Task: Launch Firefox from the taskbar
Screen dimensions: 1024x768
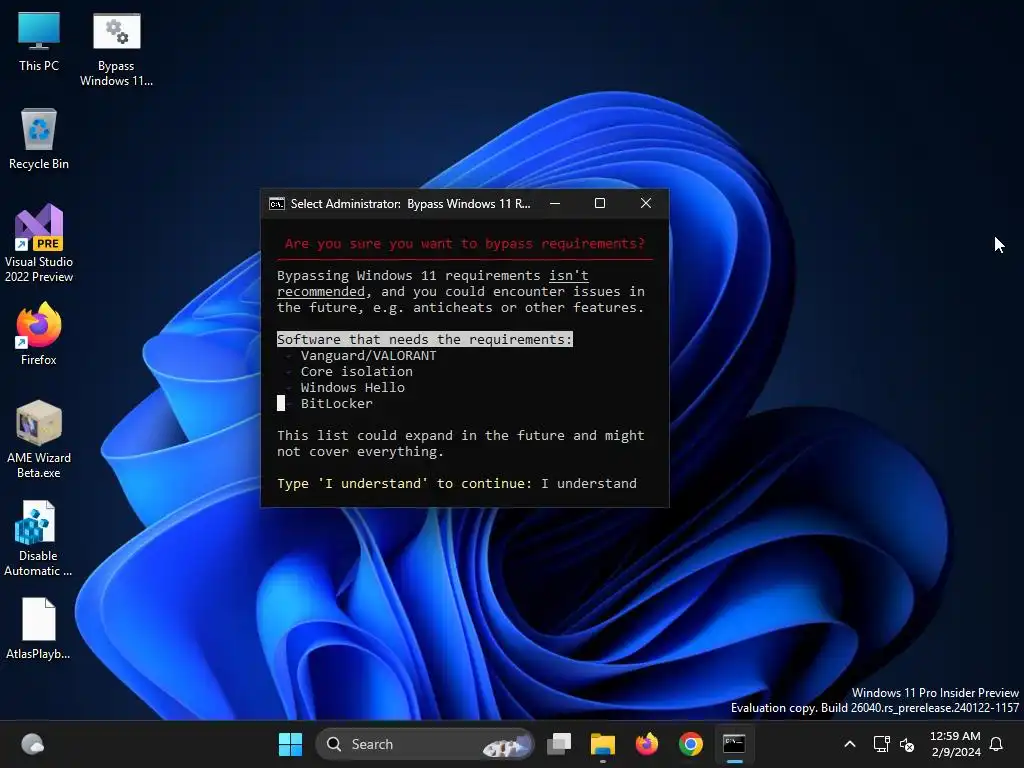Action: pyautogui.click(x=647, y=744)
